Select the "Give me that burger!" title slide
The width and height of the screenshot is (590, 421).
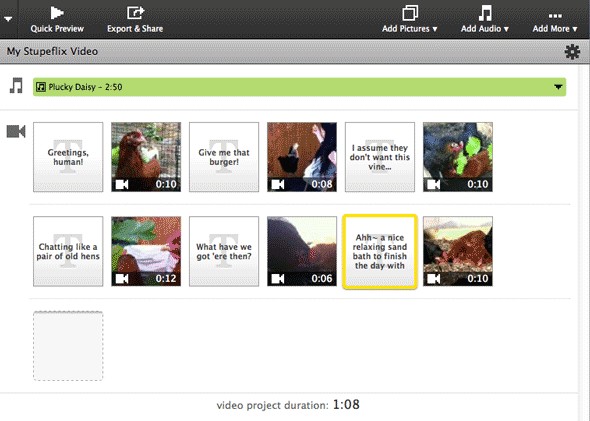point(224,157)
